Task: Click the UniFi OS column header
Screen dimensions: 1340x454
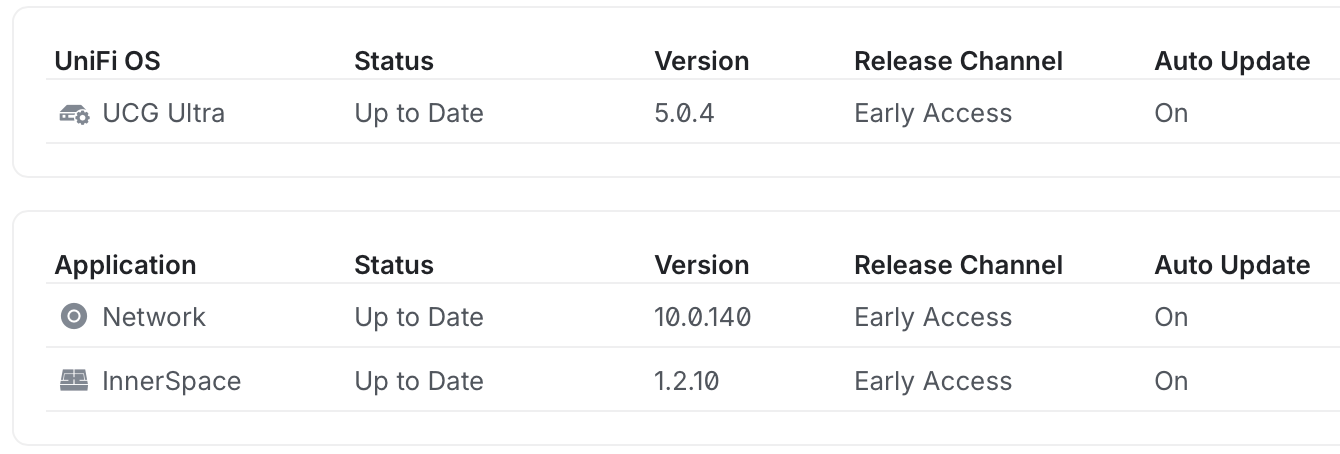Action: point(107,61)
